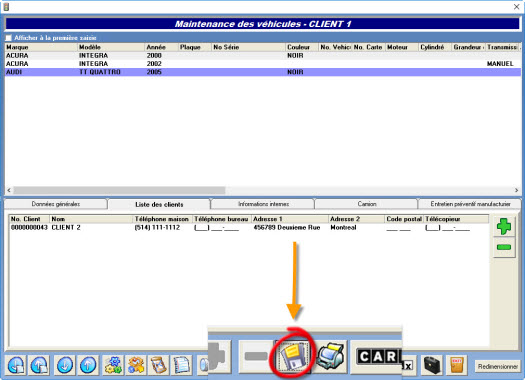Open the Camion tab
The height and width of the screenshot is (380, 525).
click(367, 204)
